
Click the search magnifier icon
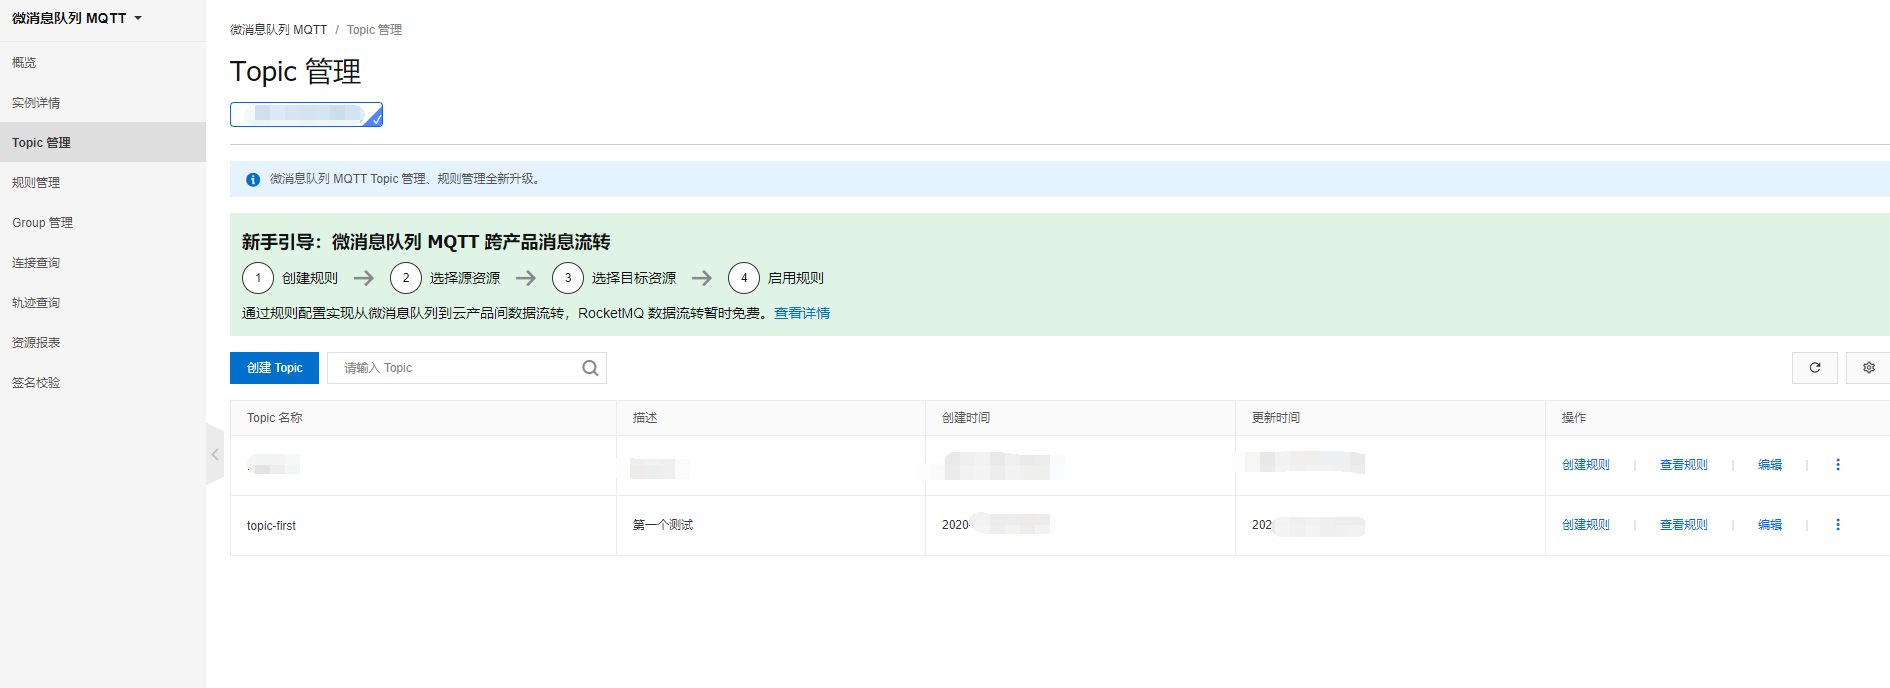(590, 368)
